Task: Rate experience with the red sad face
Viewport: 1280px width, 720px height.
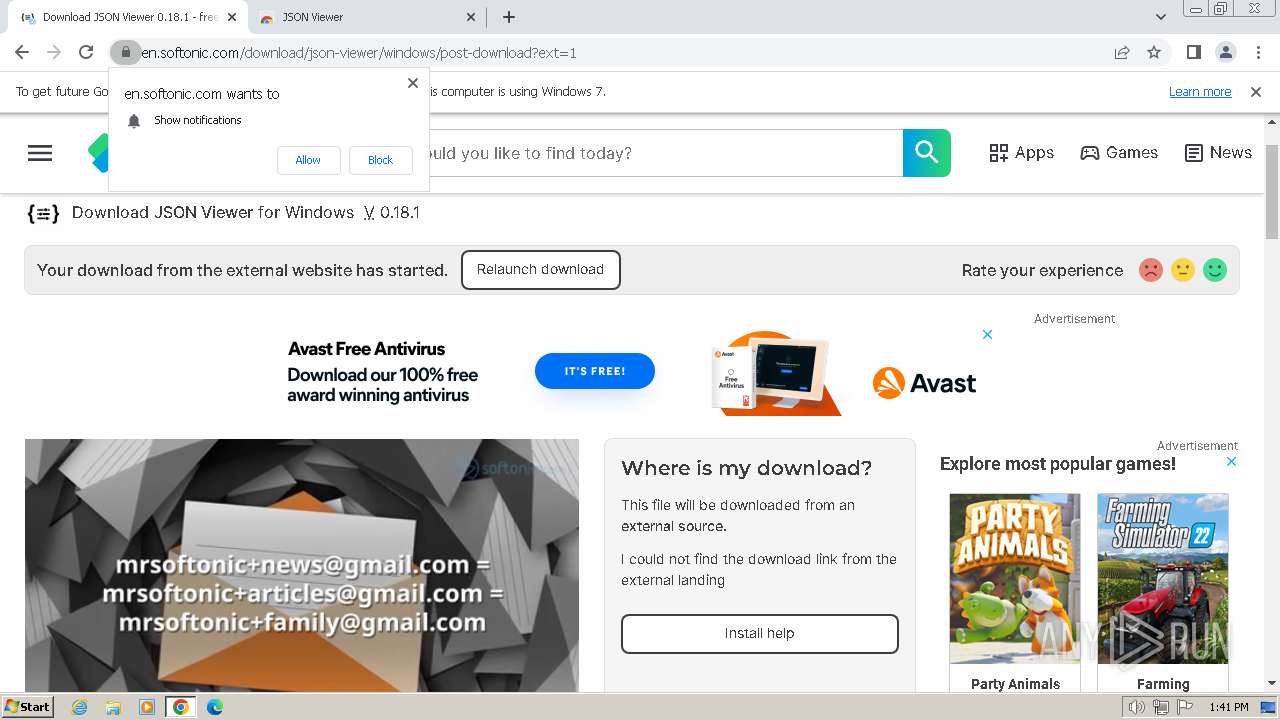Action: point(1151,270)
